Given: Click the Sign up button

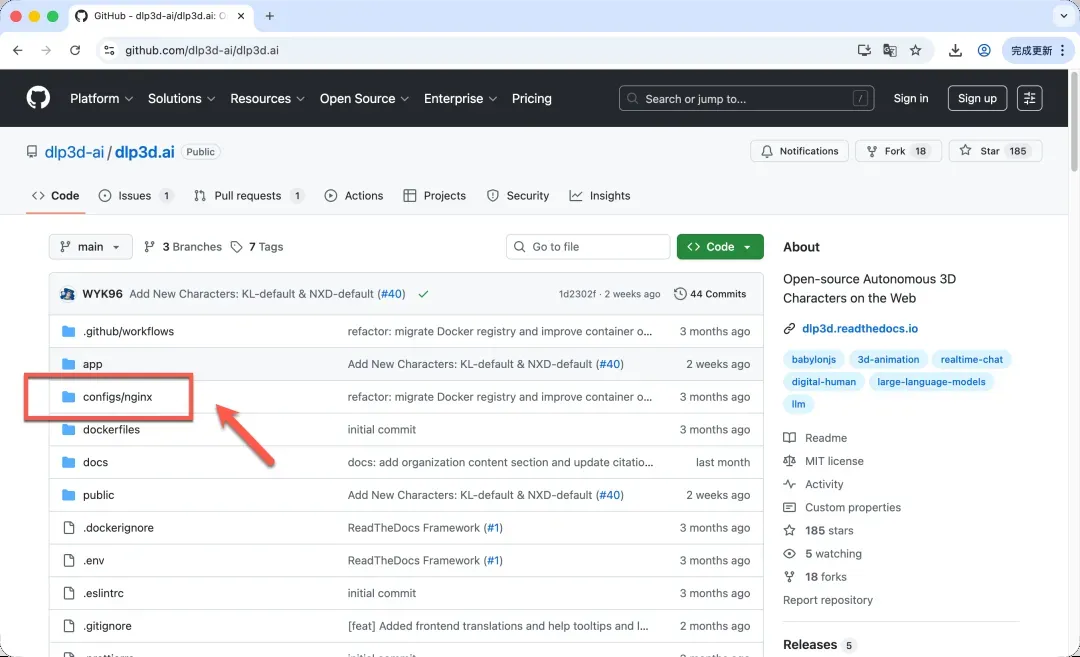Looking at the screenshot, I should (x=976, y=98).
